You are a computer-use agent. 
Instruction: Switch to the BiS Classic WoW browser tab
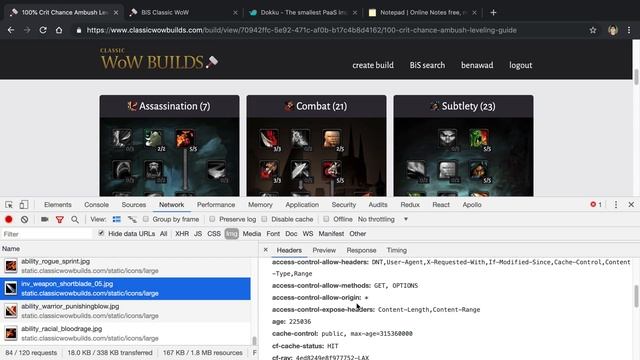click(182, 13)
